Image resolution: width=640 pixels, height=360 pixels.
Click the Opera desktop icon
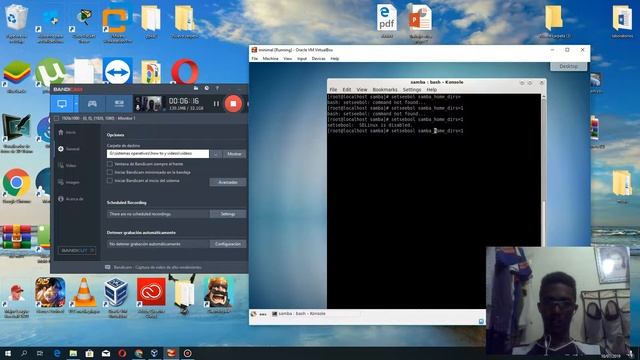185,72
